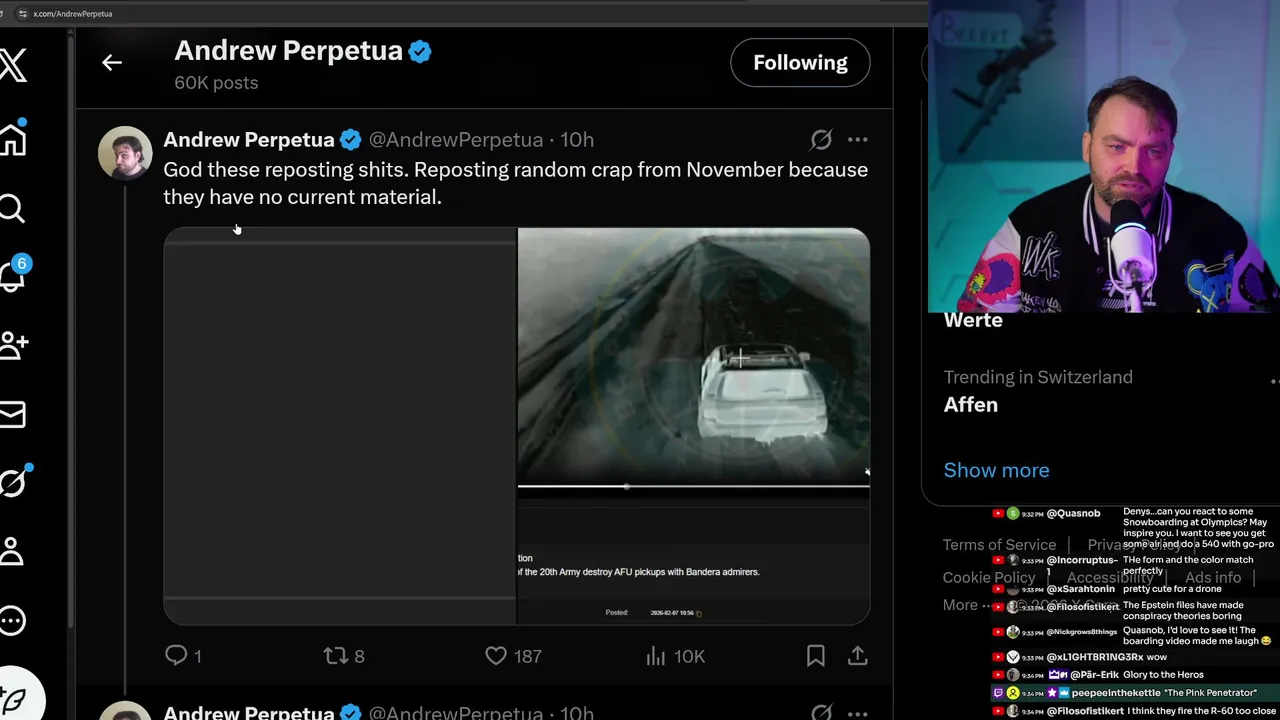The image size is (1280, 720).
Task: Open the @AndrewPerpetua handle on the first post
Action: 456,140
